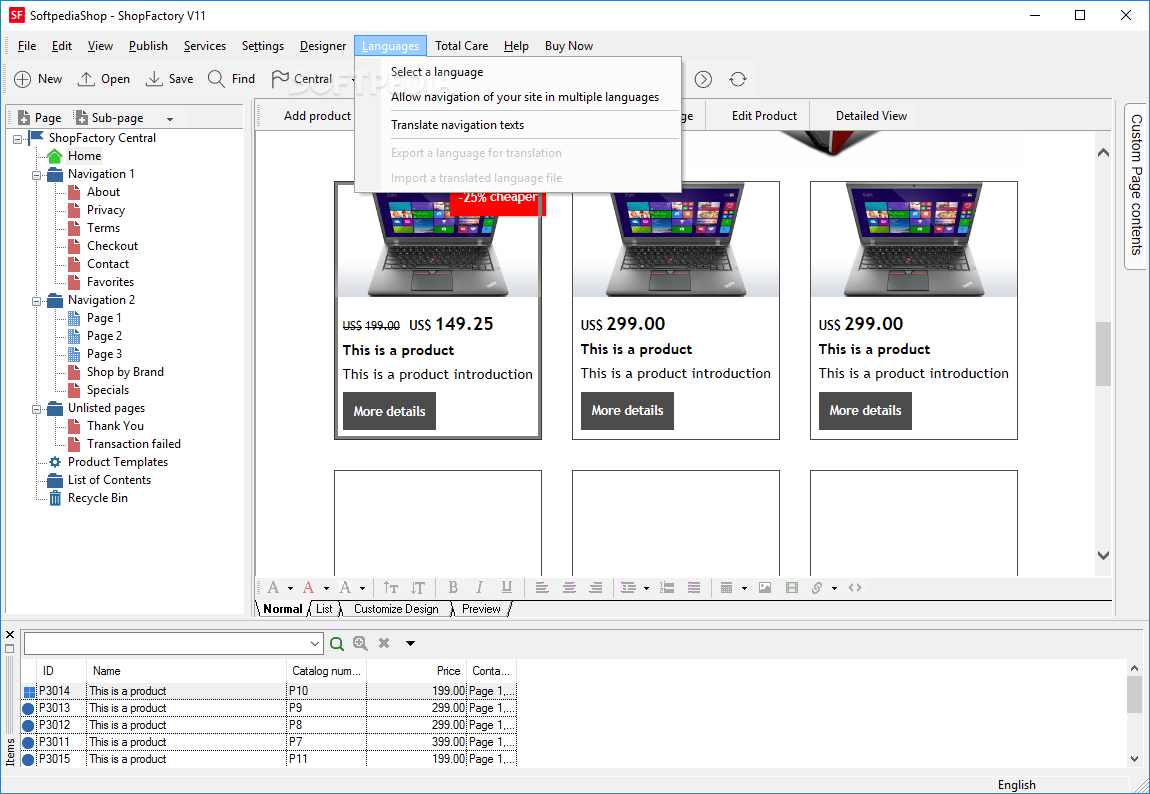Viewport: 1150px width, 794px height.
Task: Open the highlight color dropdown arrow
Action: (x=362, y=589)
